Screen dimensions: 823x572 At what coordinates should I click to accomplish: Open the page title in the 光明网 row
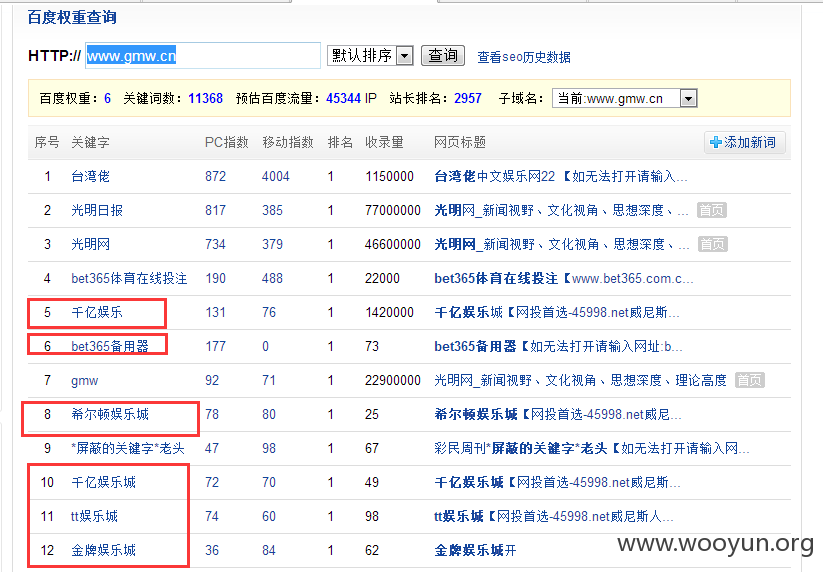[562, 244]
